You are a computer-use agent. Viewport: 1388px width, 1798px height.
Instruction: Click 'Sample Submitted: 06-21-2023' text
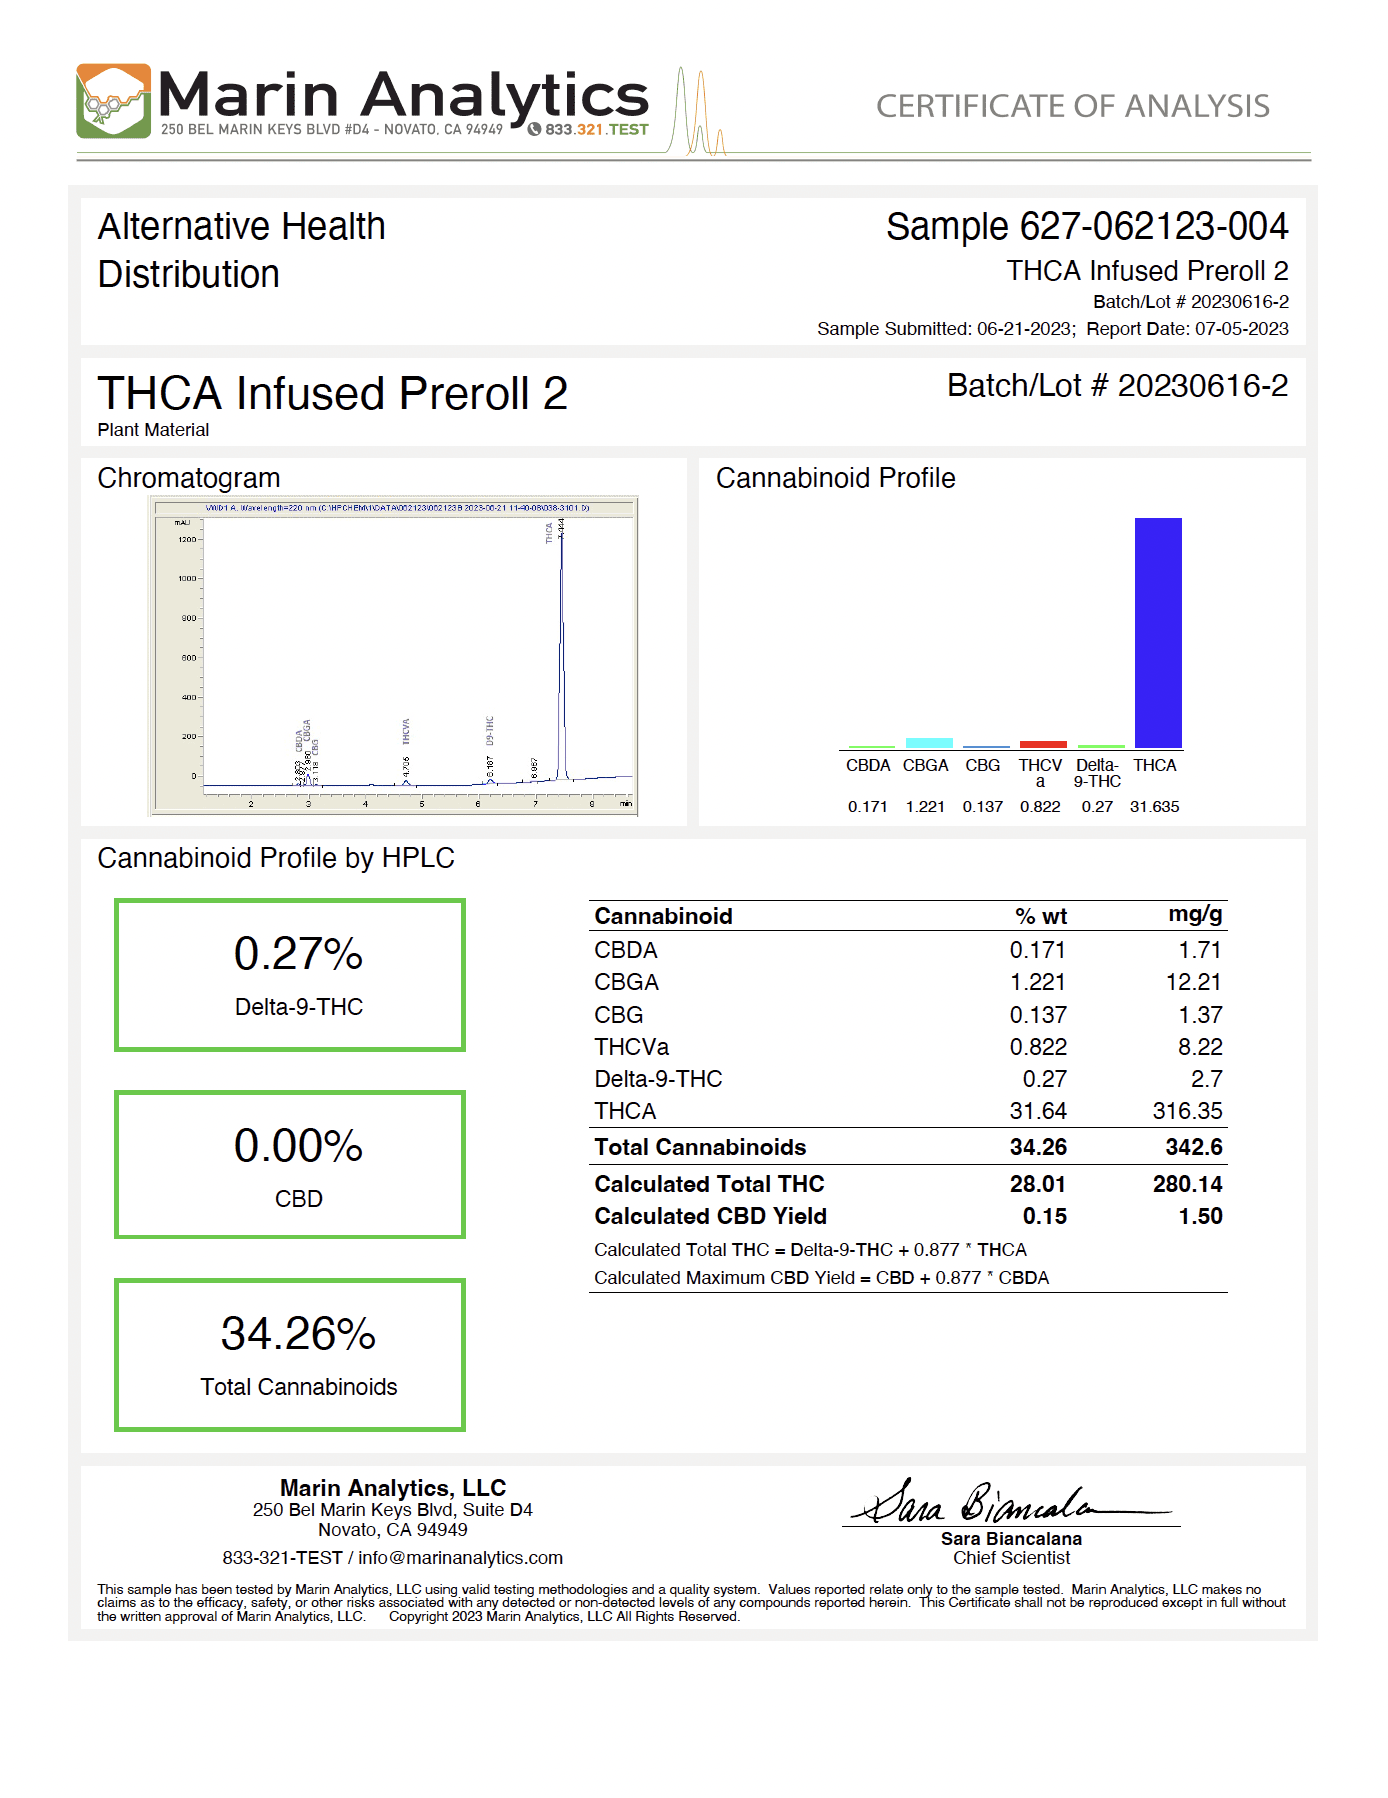[x=945, y=329]
